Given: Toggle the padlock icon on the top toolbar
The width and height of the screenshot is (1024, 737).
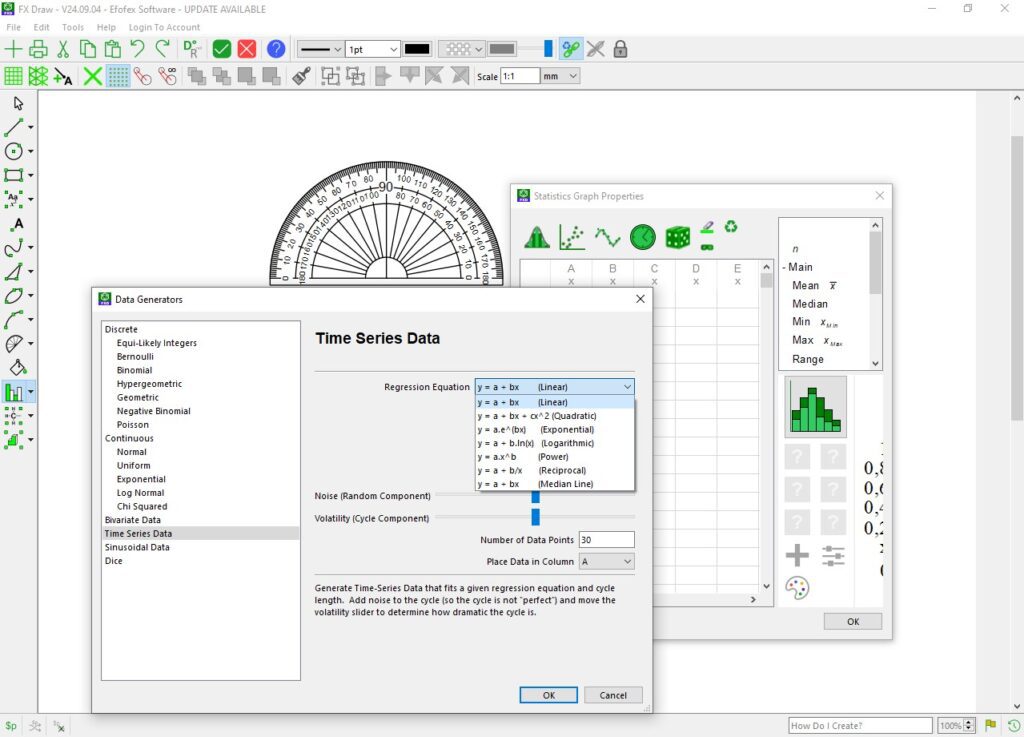Looking at the screenshot, I should pyautogui.click(x=620, y=47).
